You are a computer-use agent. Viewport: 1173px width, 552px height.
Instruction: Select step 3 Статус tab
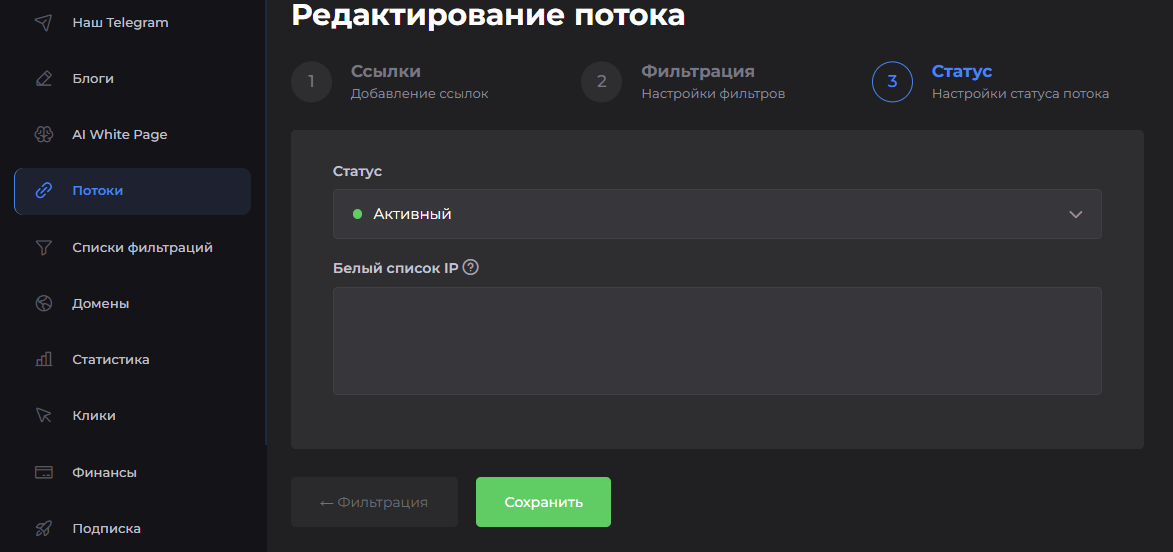[990, 82]
